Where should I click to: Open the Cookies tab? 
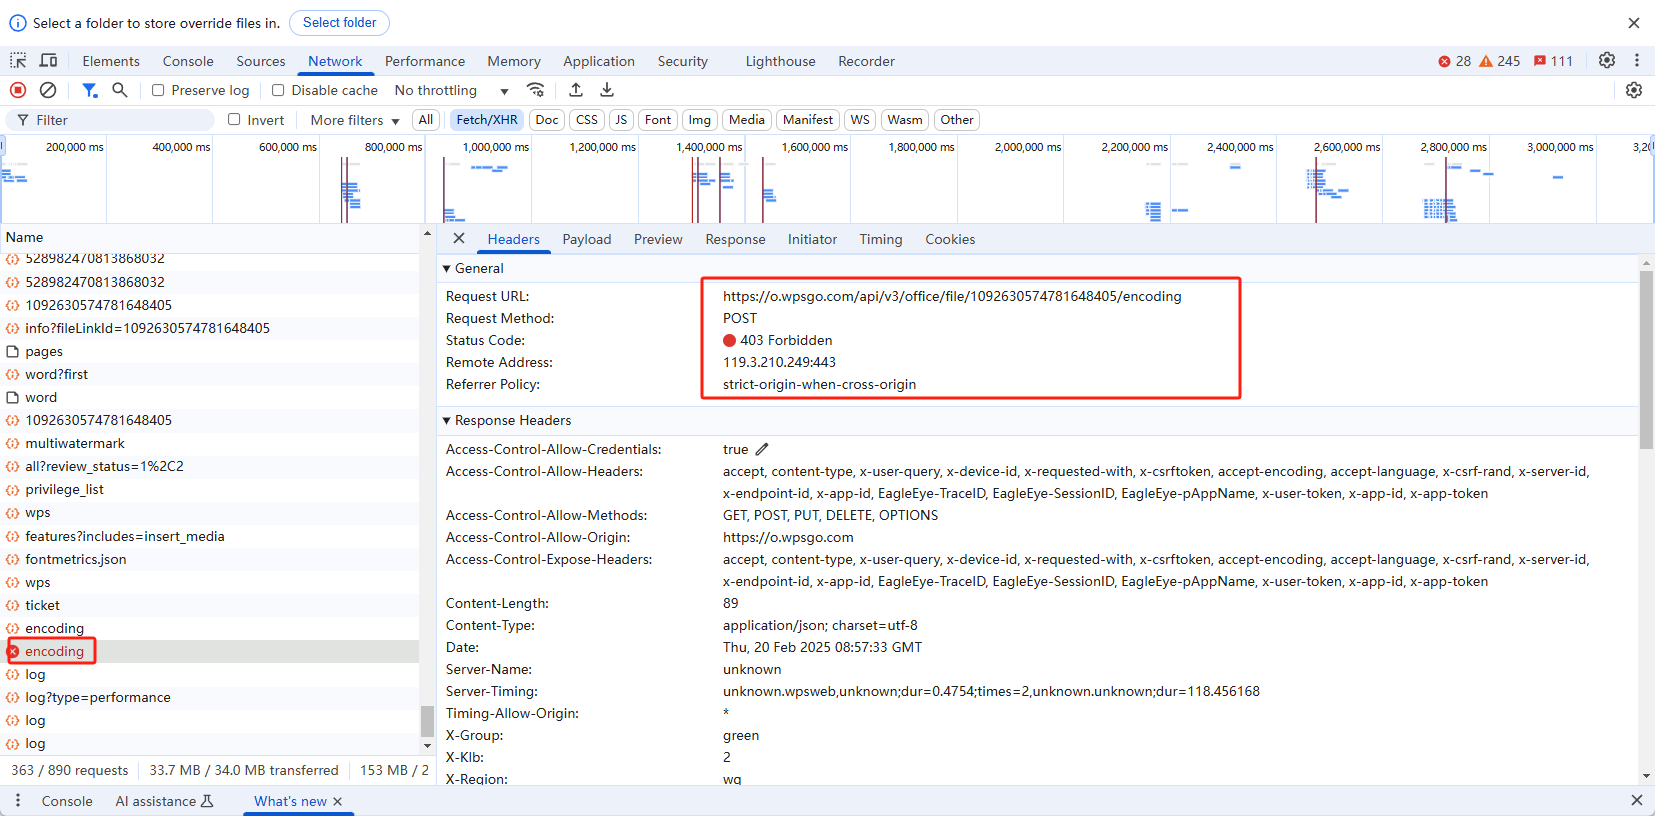[x=950, y=239]
